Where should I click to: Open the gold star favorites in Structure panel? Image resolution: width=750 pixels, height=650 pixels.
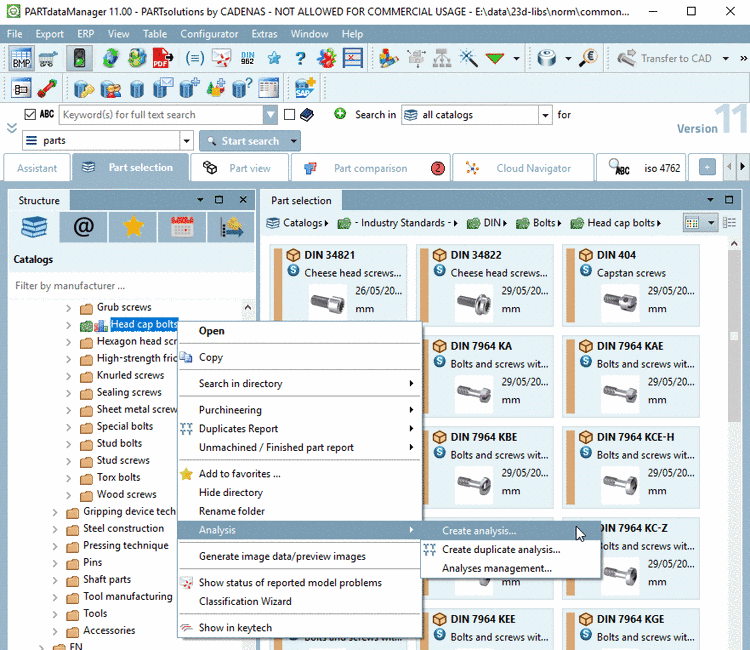coord(133,227)
